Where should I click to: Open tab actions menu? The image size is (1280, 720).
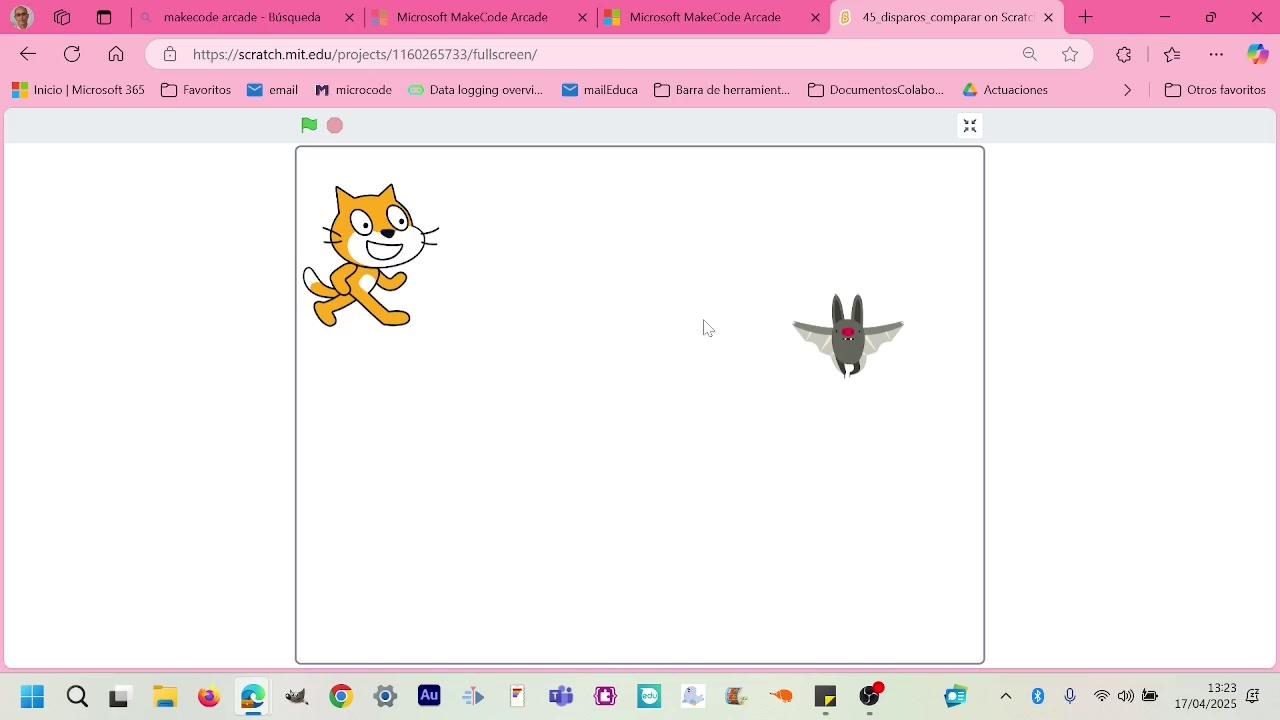tap(104, 17)
